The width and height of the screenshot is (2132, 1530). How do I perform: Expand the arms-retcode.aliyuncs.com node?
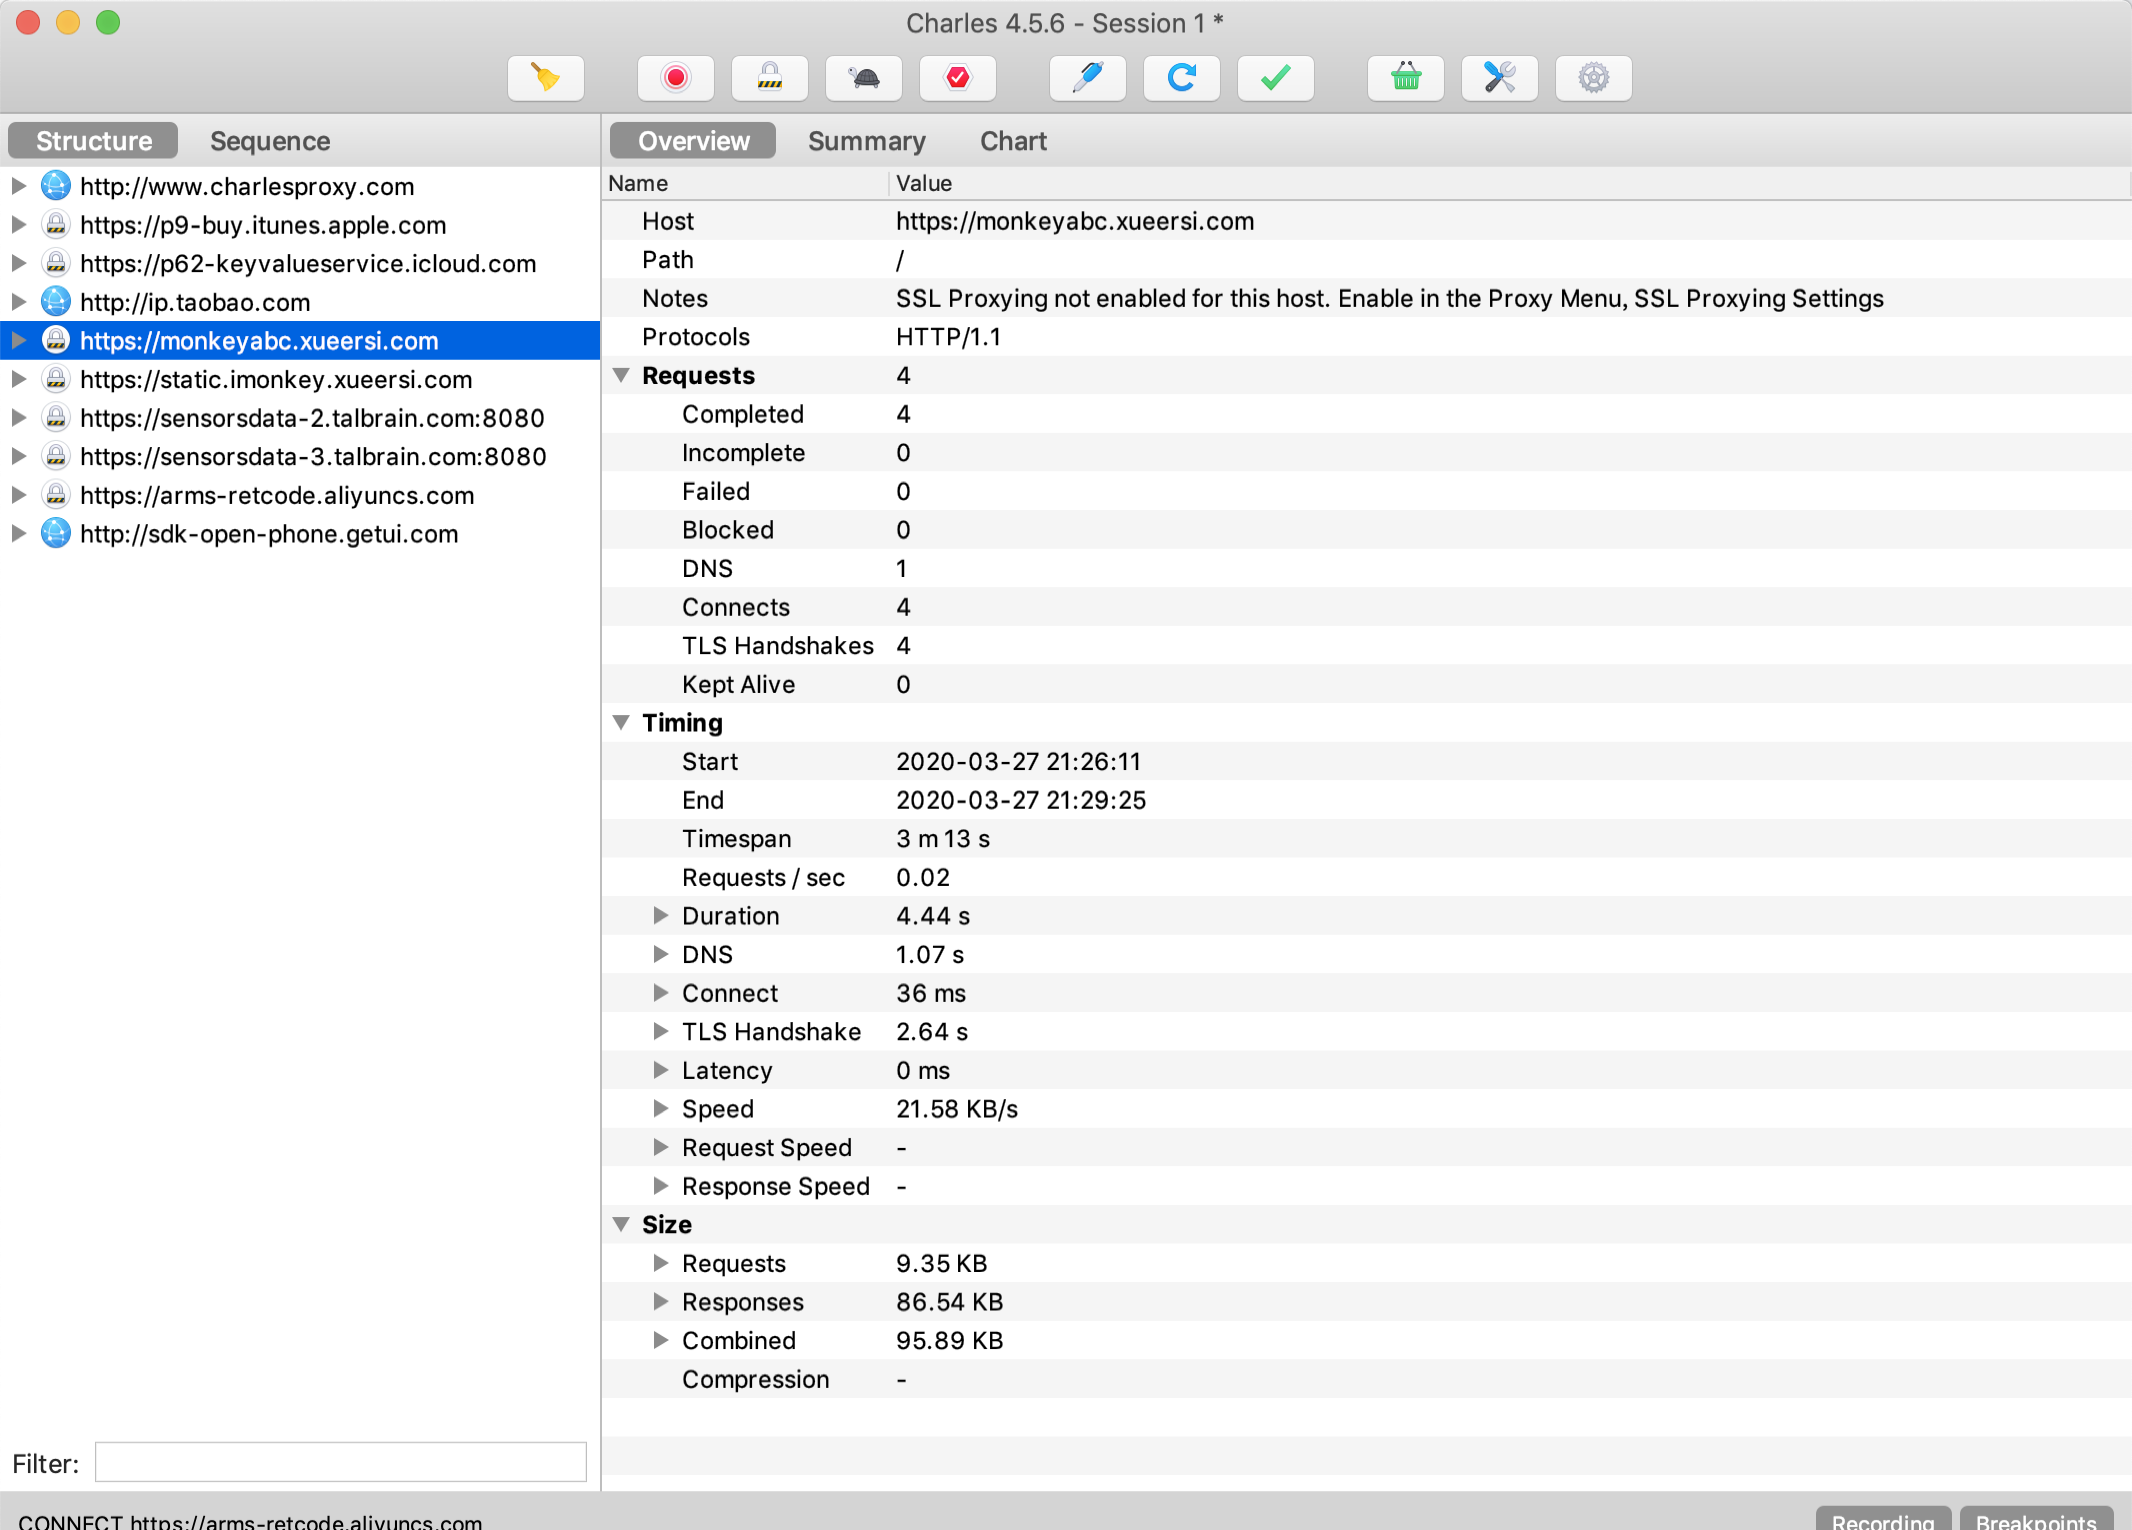(x=18, y=495)
